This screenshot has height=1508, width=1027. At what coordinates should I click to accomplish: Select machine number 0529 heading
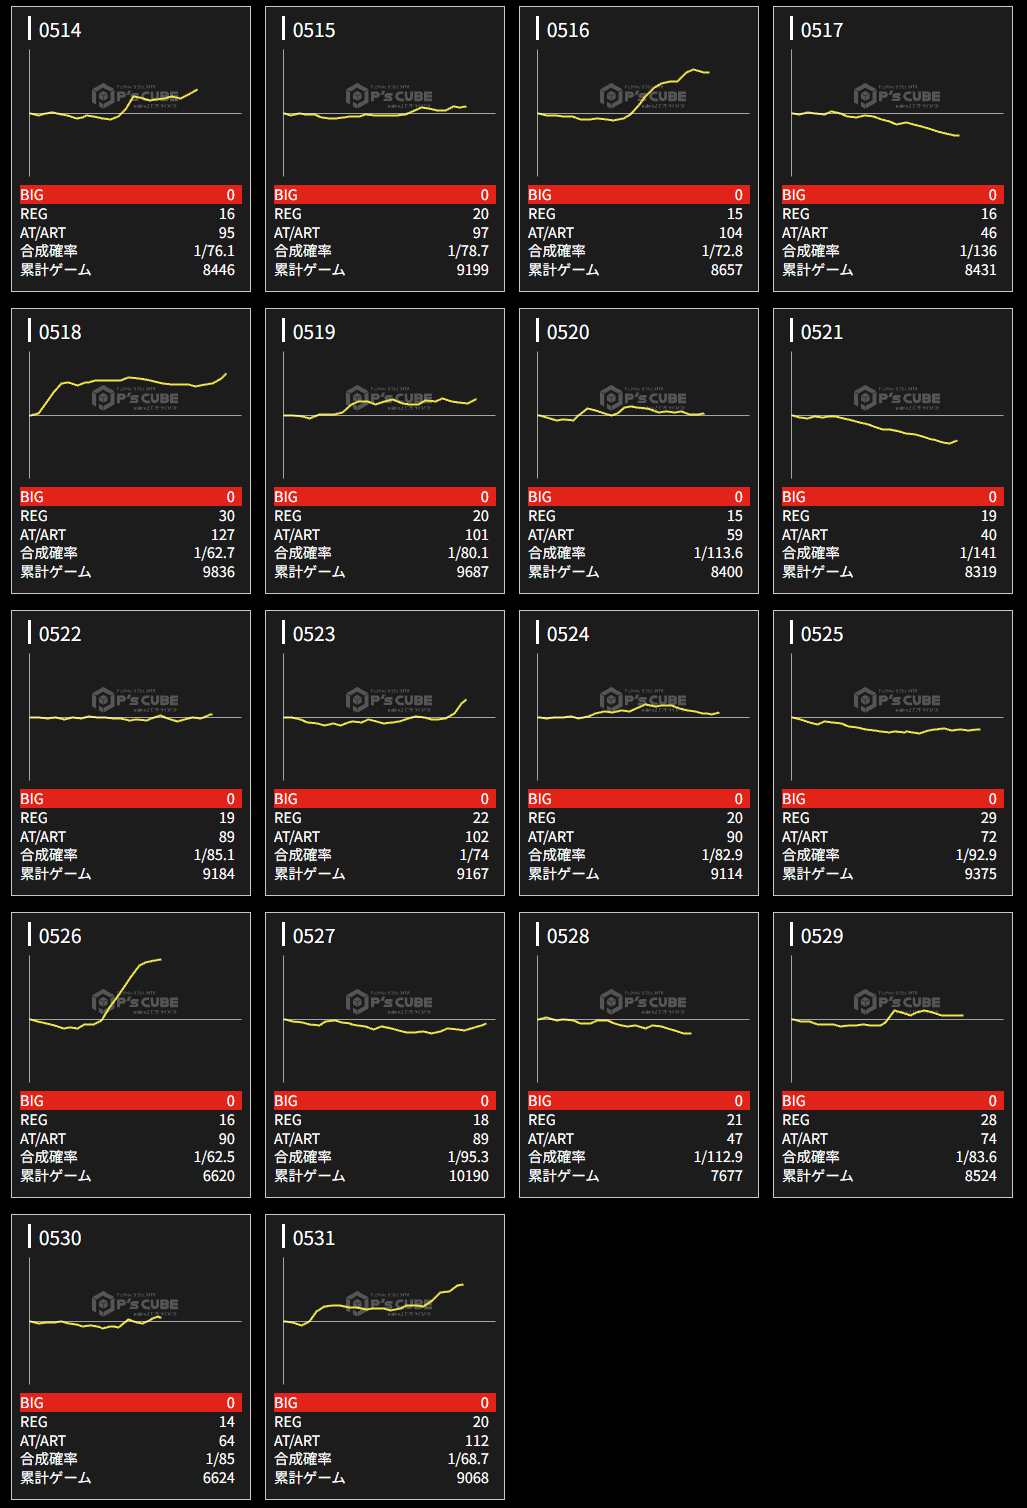click(822, 936)
